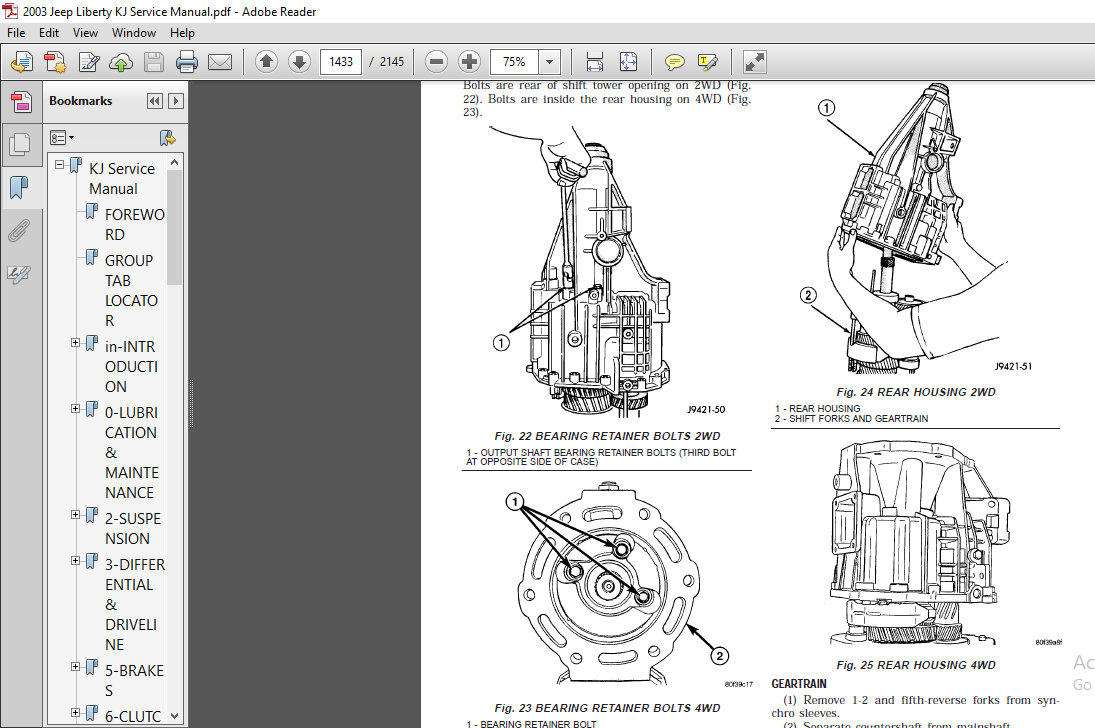The width and height of the screenshot is (1095, 728).
Task: Open the Page Thumbnails panel icon
Action: pos(20,145)
